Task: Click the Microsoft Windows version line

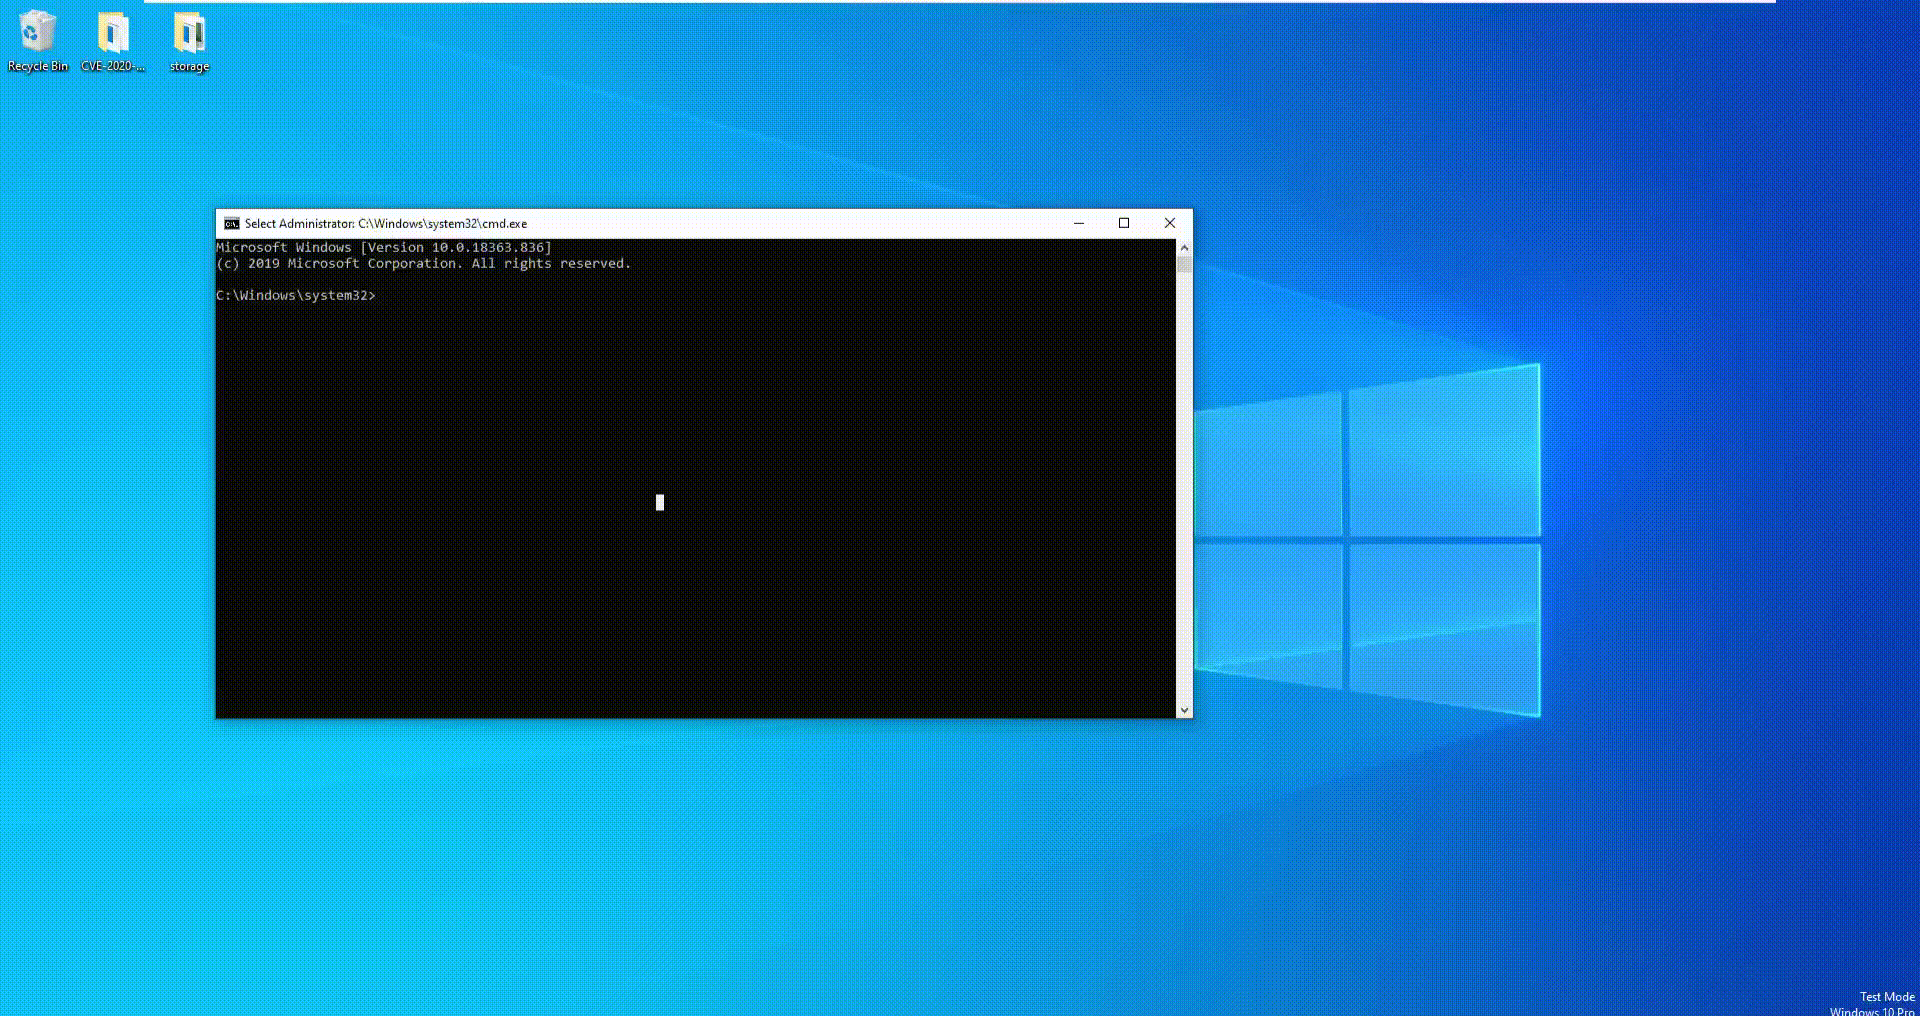Action: [x=384, y=247]
